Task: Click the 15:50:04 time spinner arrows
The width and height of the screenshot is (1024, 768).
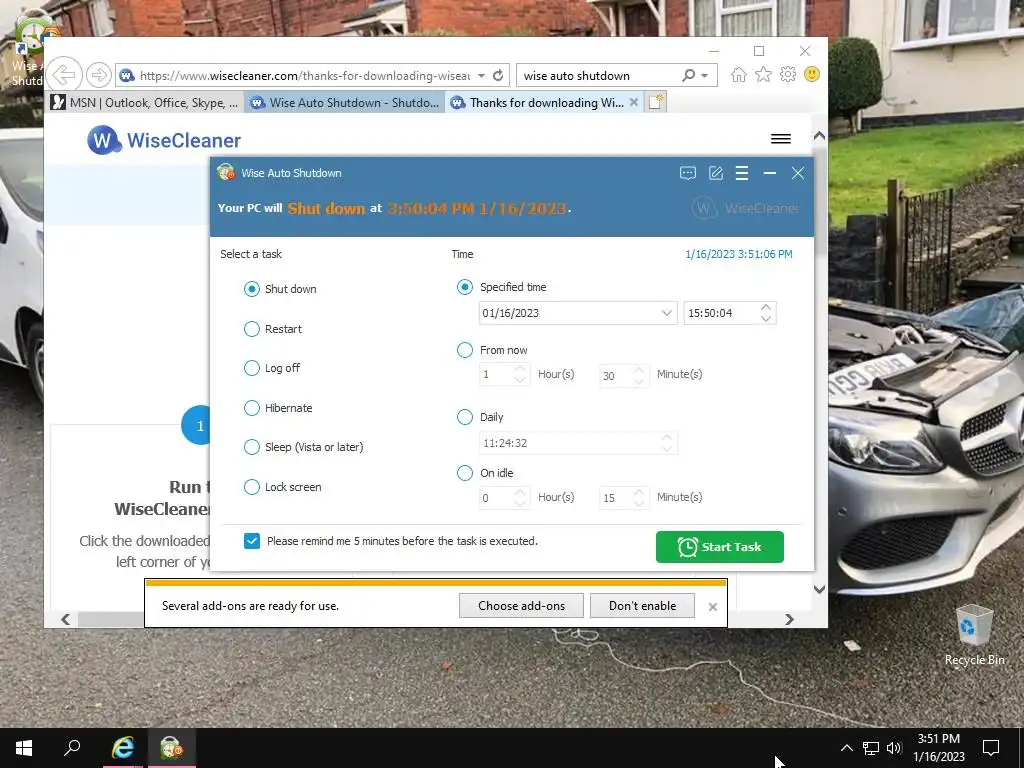Action: pos(766,313)
